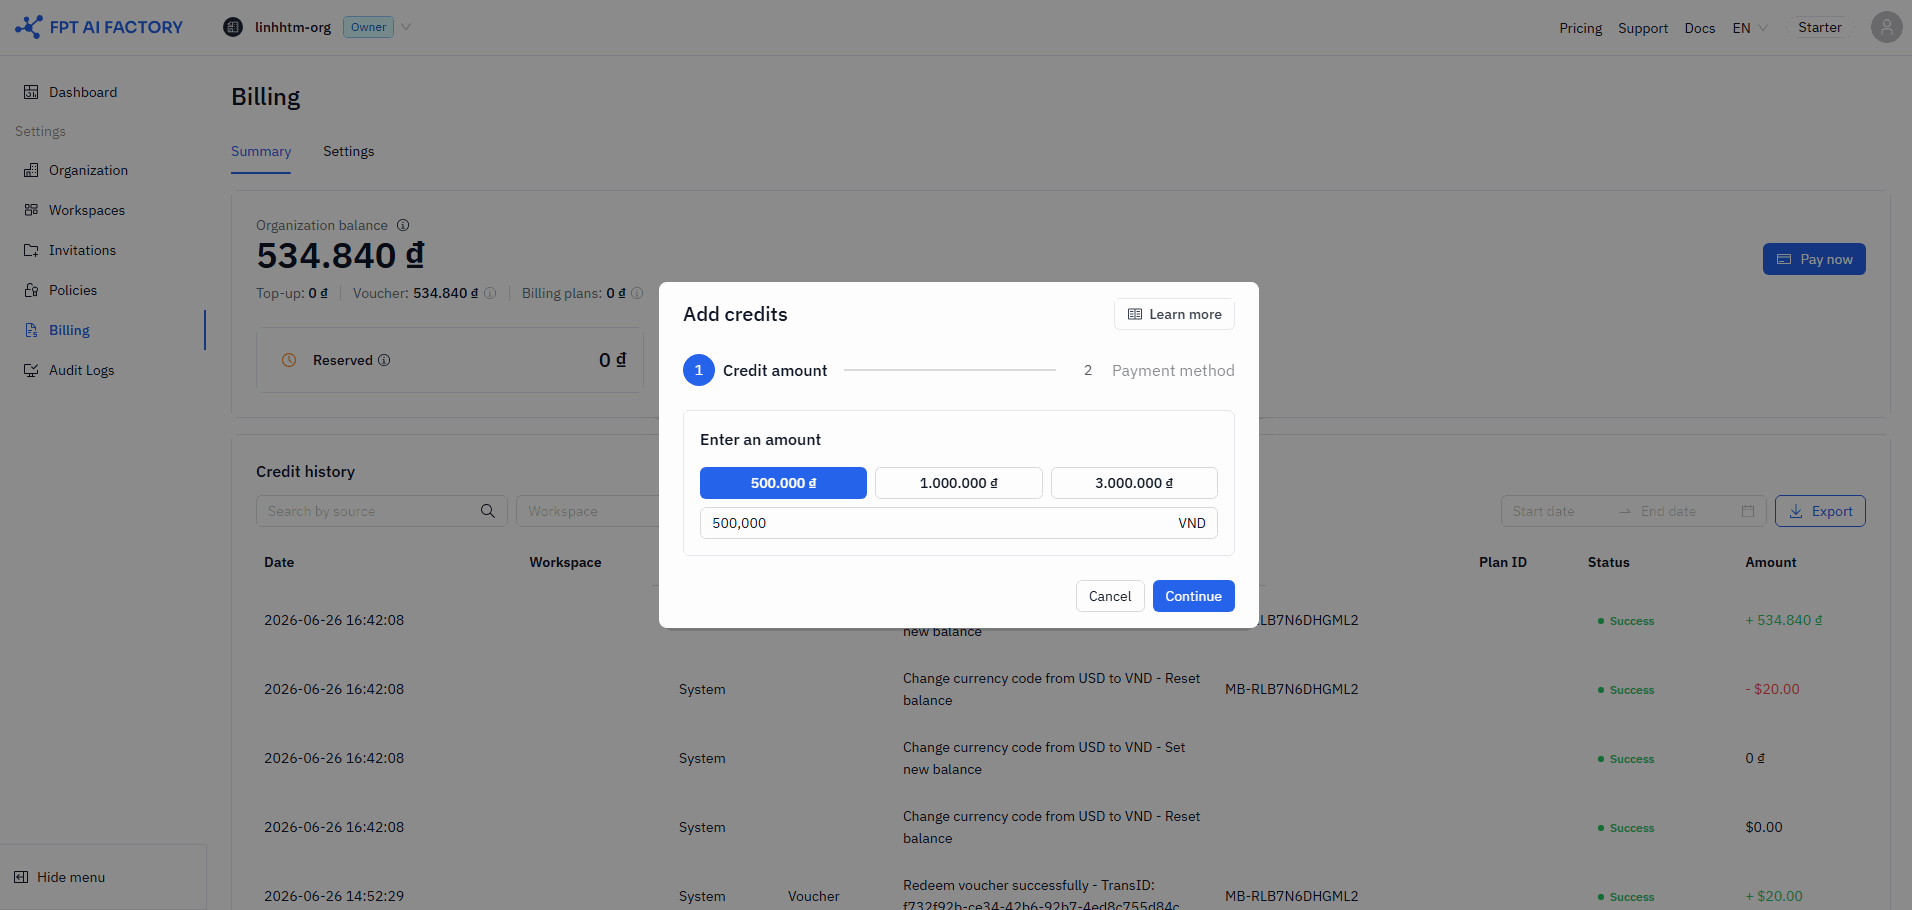Viewport: 1912px width, 910px height.
Task: Open the Workspace filter dropdown
Action: pyautogui.click(x=587, y=511)
